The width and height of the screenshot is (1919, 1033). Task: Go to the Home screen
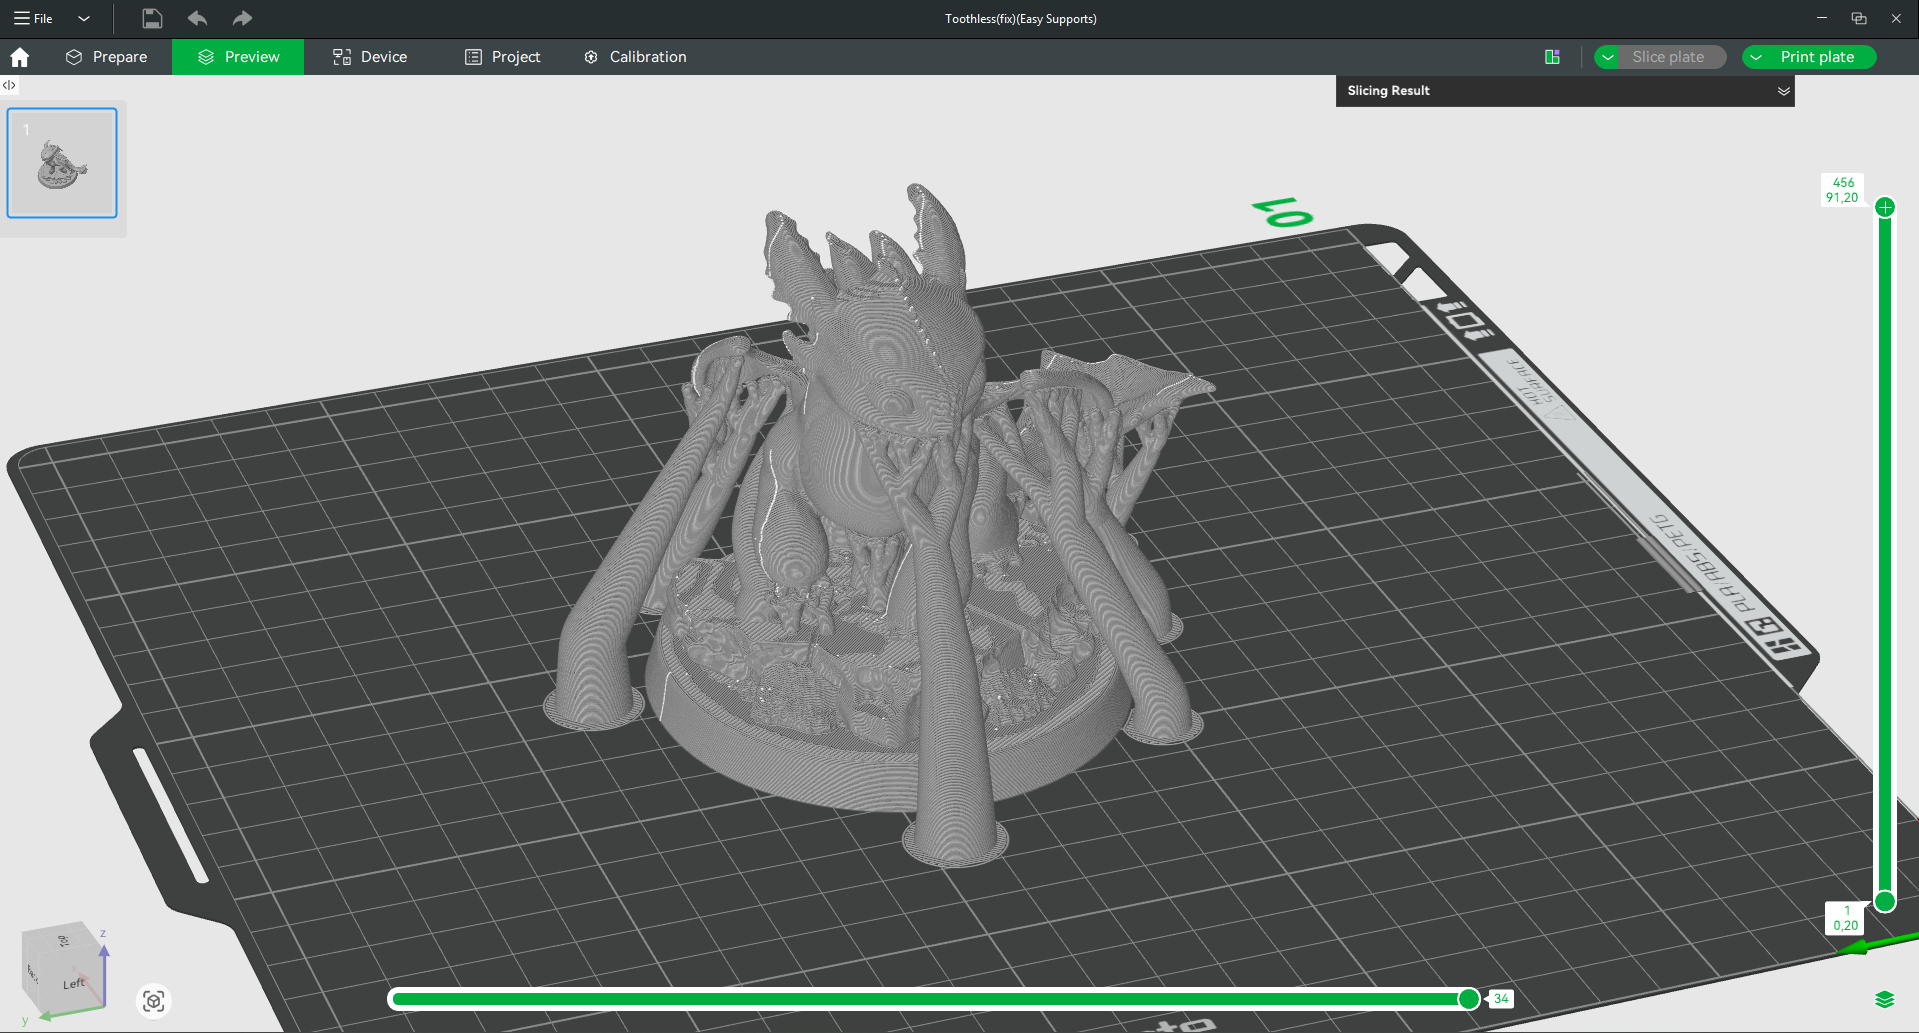click(x=20, y=57)
